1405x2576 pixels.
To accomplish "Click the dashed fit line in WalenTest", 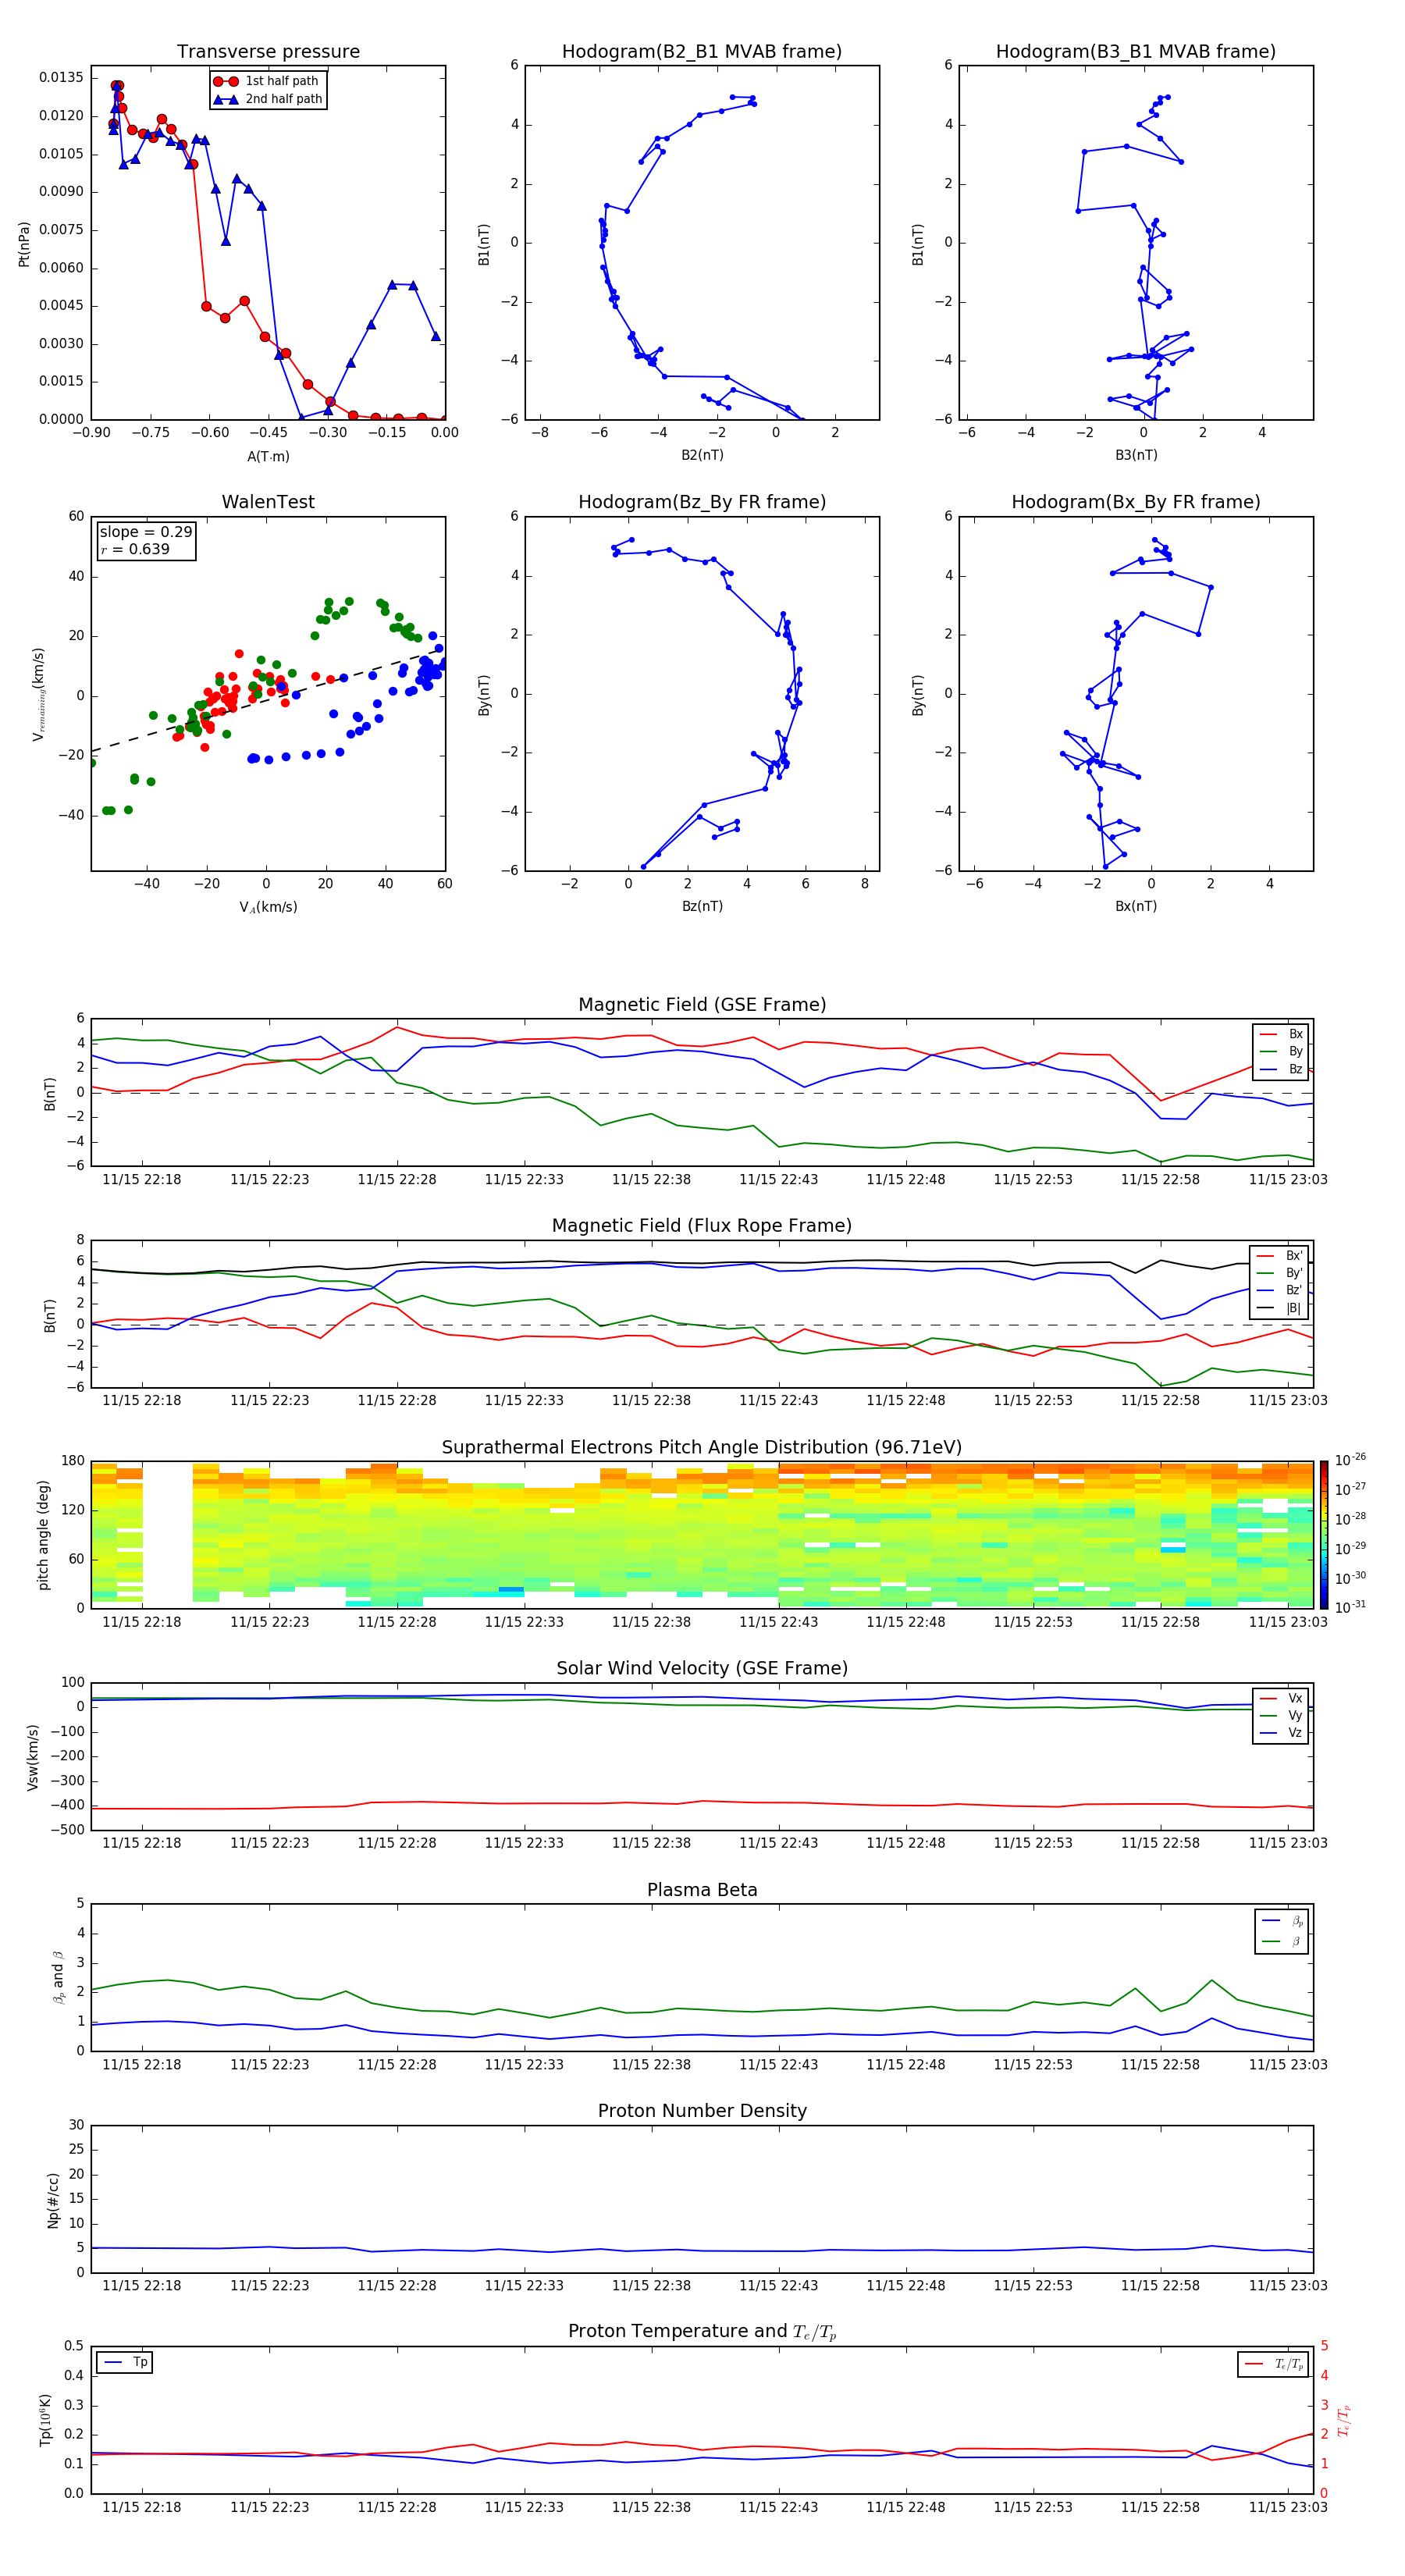I will (268, 701).
